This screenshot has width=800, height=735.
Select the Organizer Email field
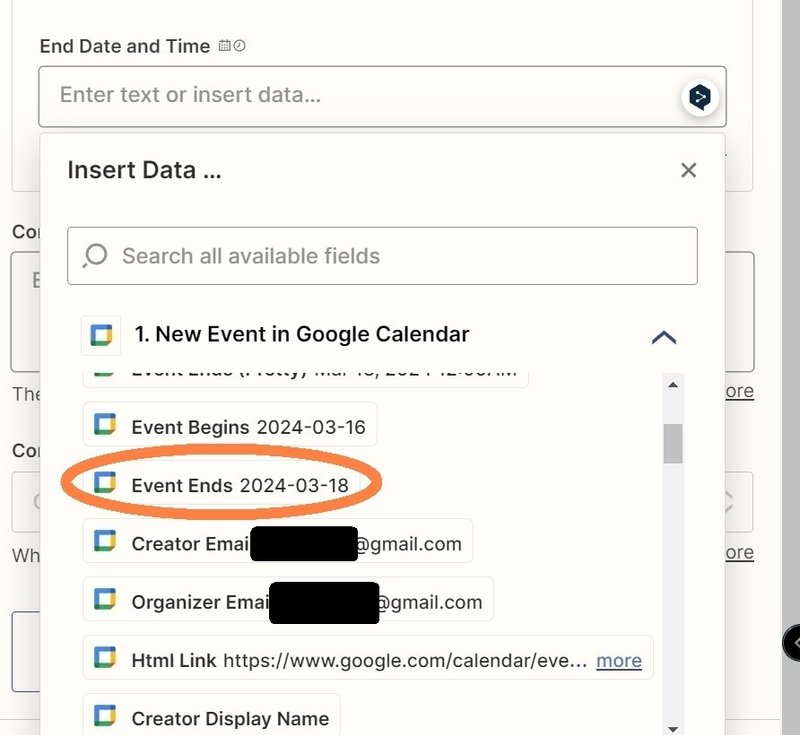pos(288,599)
